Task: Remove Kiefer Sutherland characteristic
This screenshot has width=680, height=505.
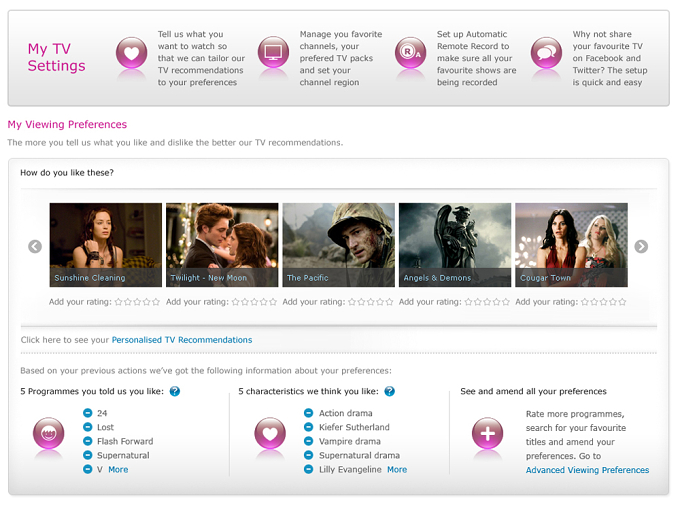Action: (x=308, y=427)
